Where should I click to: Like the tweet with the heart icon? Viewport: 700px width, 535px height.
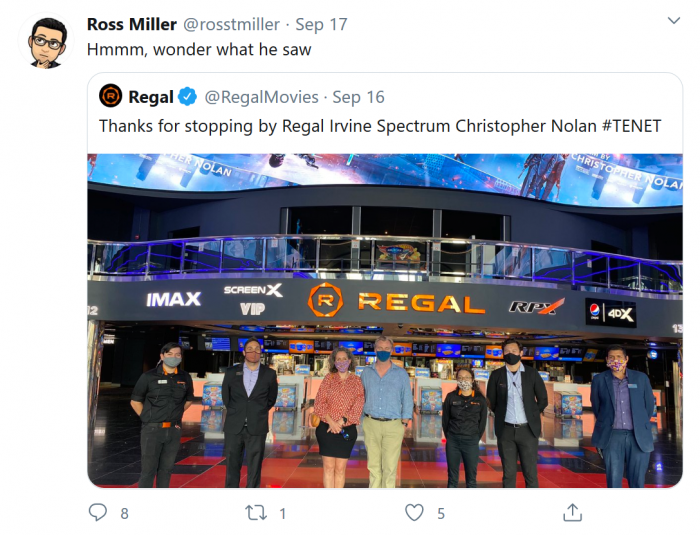click(414, 513)
